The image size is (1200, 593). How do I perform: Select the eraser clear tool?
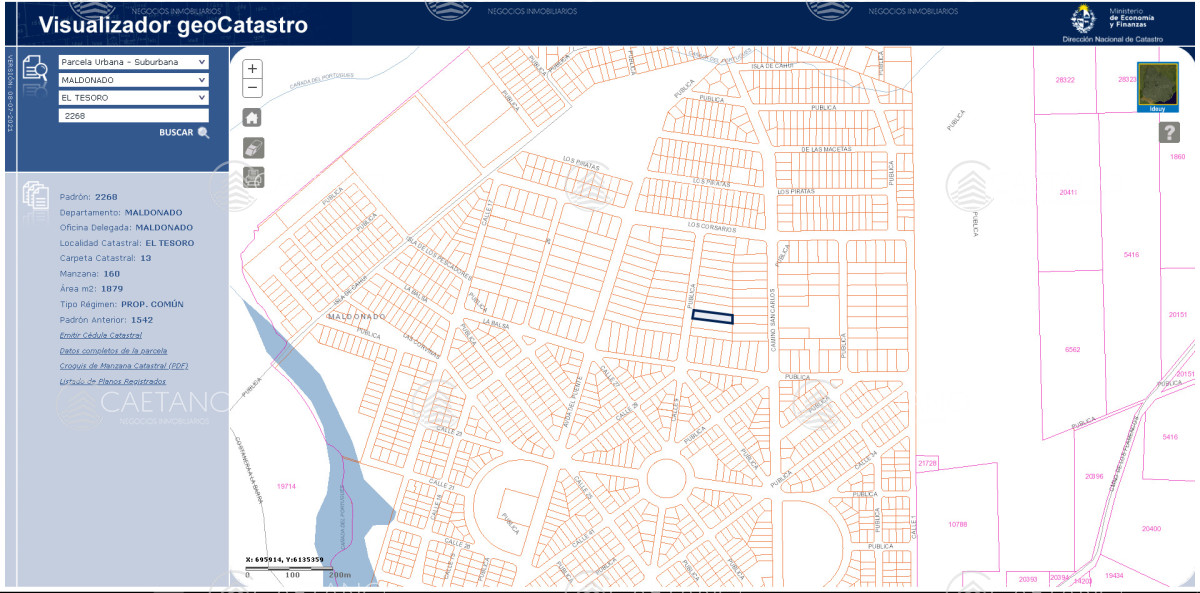253,148
